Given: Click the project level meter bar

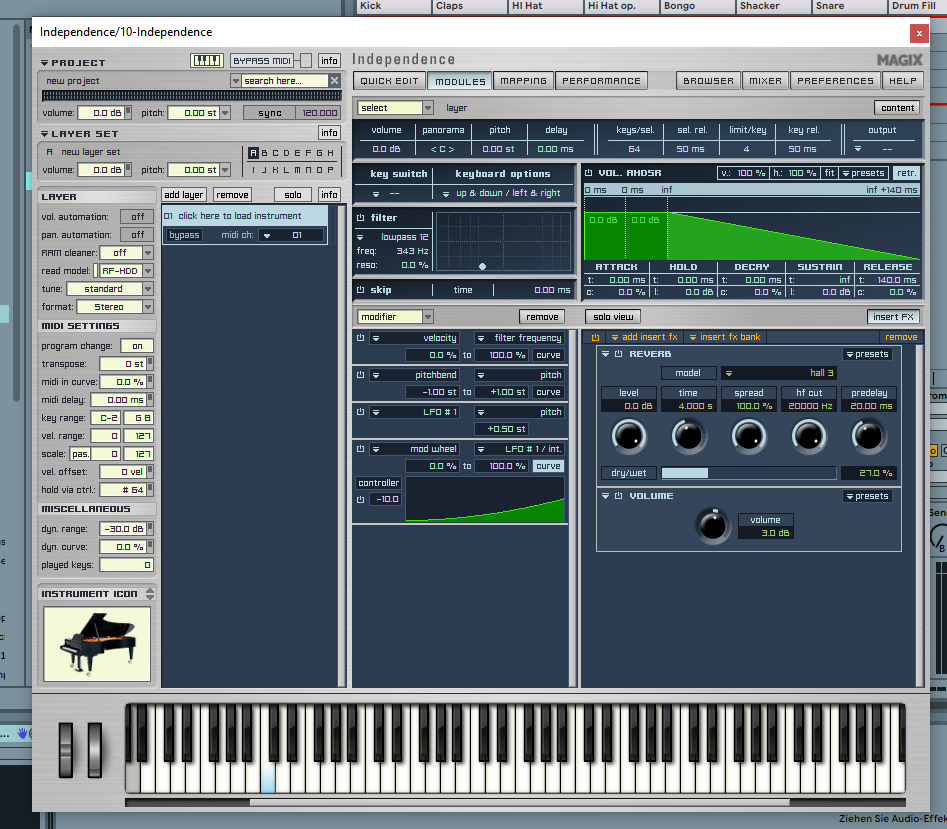Looking at the screenshot, I should coord(191,95).
